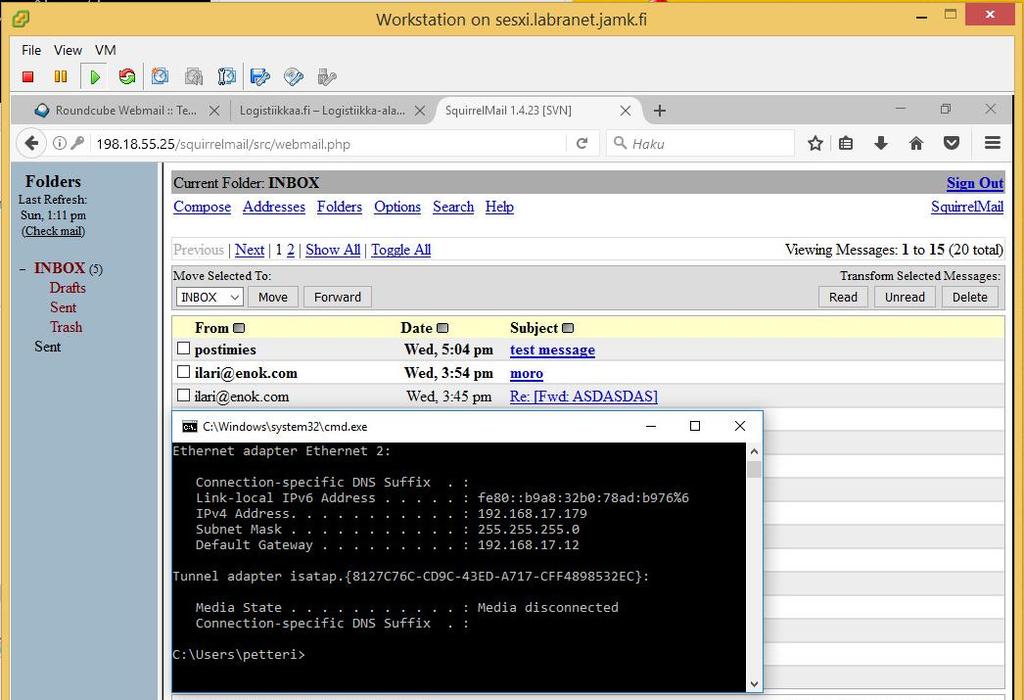Click the green Power On VM icon
Image resolution: width=1024 pixels, height=700 pixels.
(95, 77)
